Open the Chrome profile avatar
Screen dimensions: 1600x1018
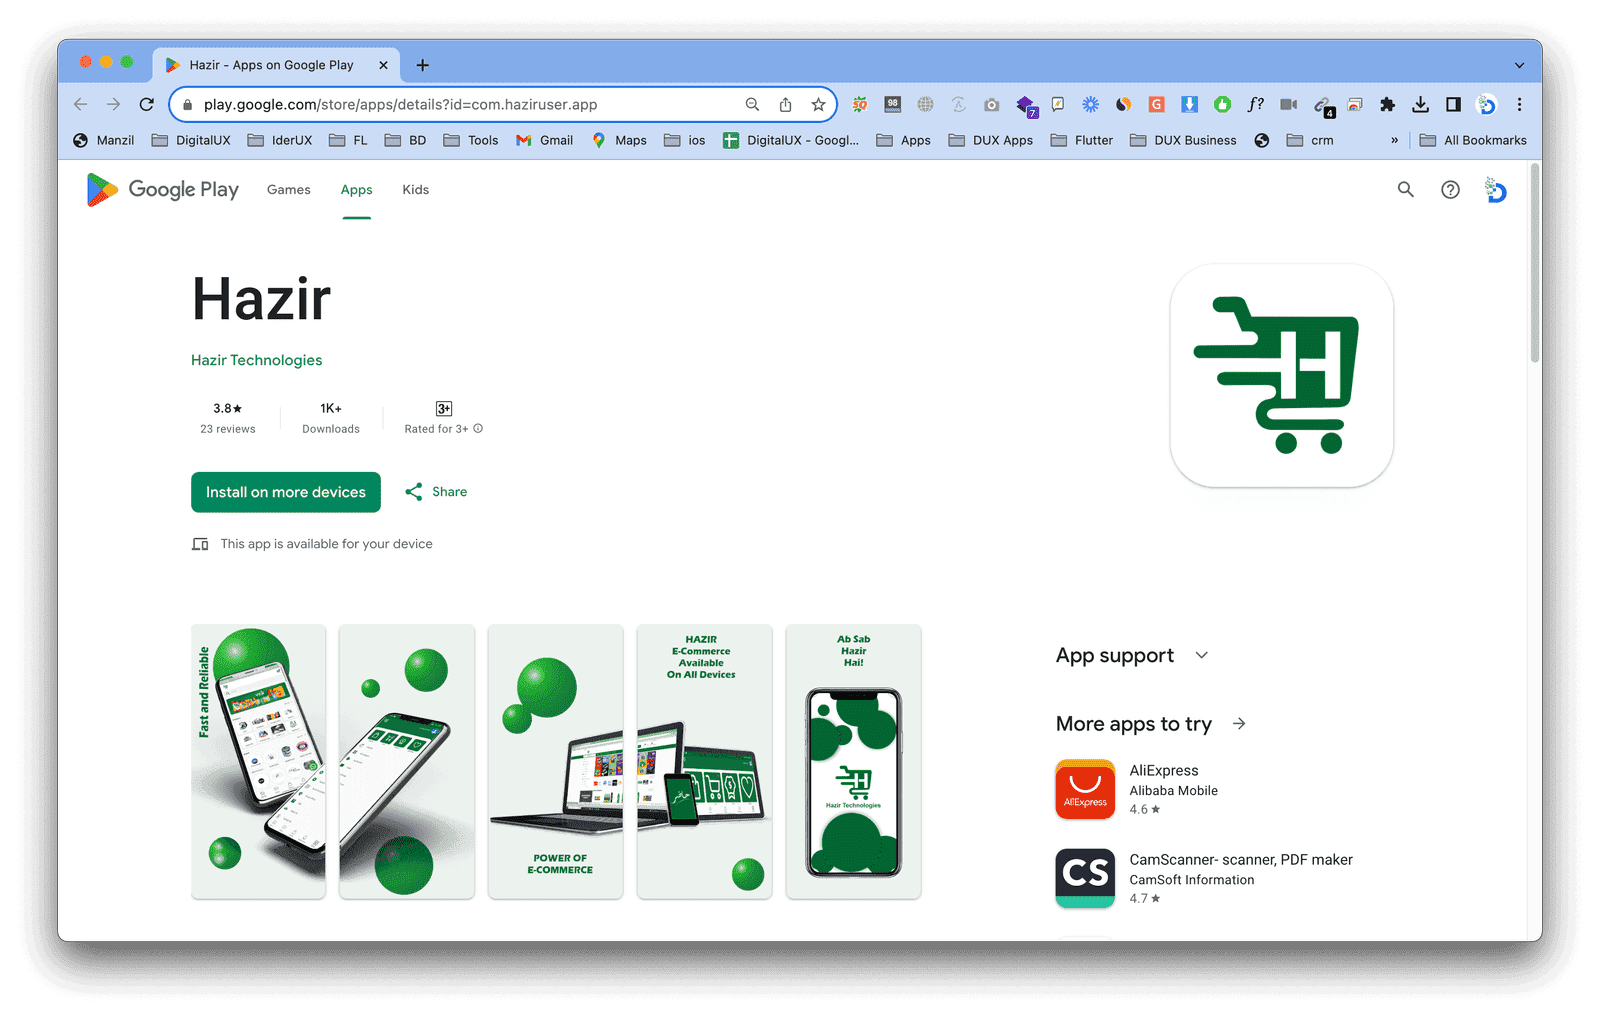1487,104
